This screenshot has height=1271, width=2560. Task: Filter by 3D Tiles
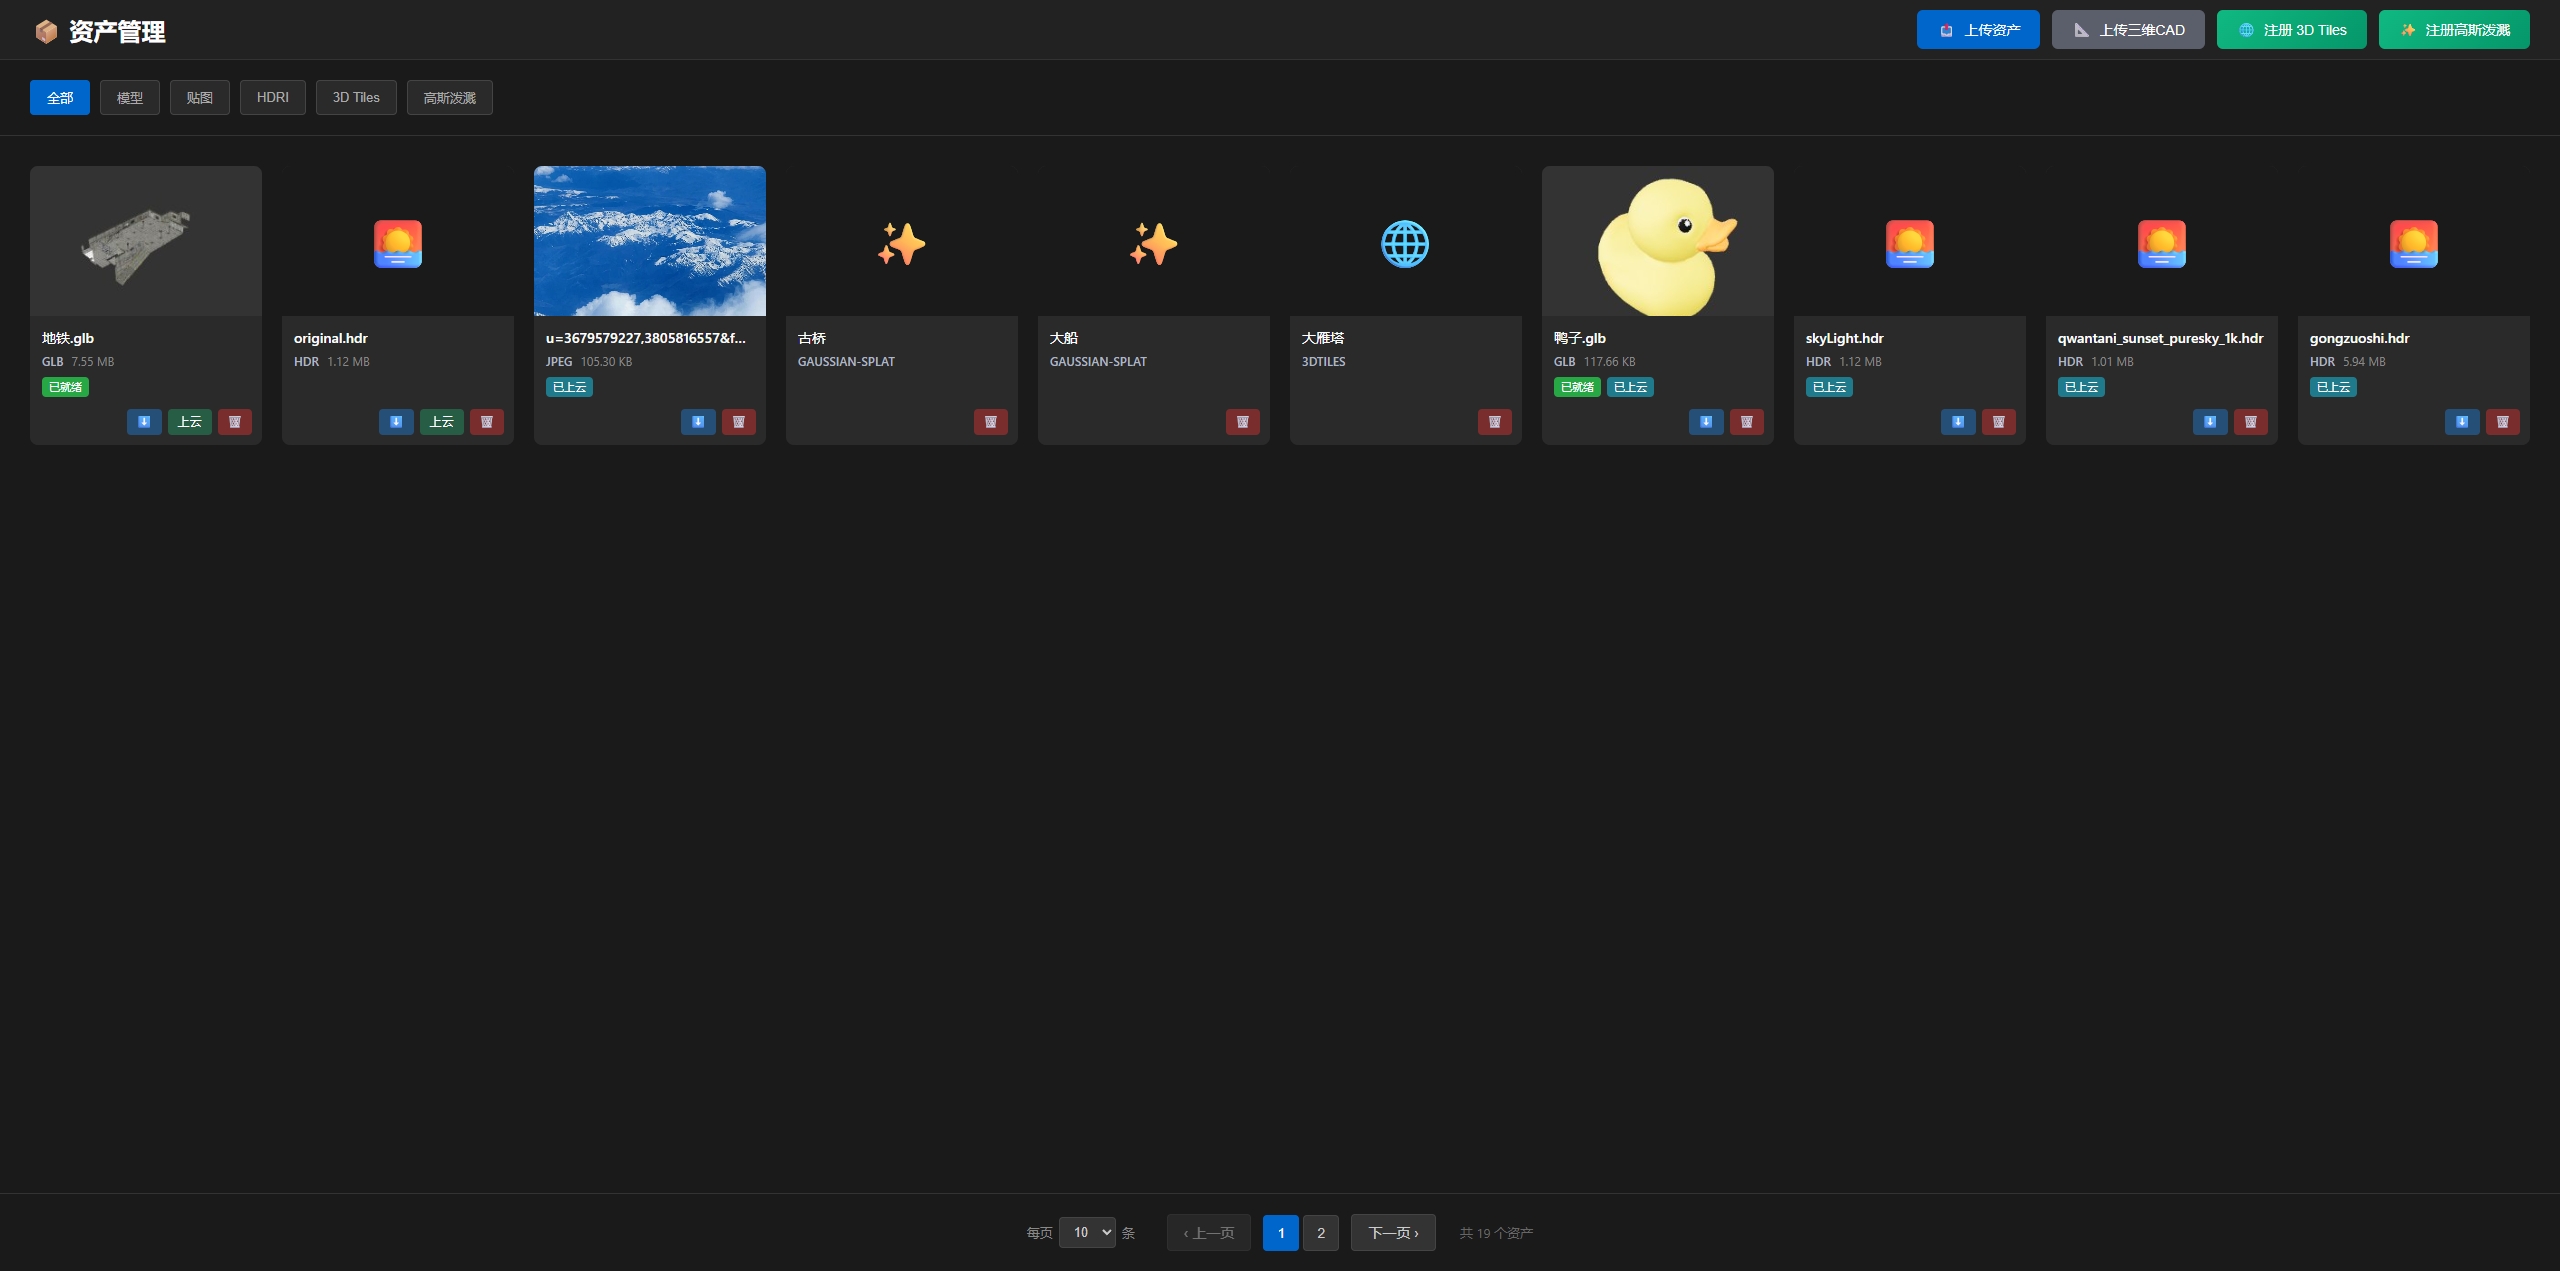click(356, 97)
